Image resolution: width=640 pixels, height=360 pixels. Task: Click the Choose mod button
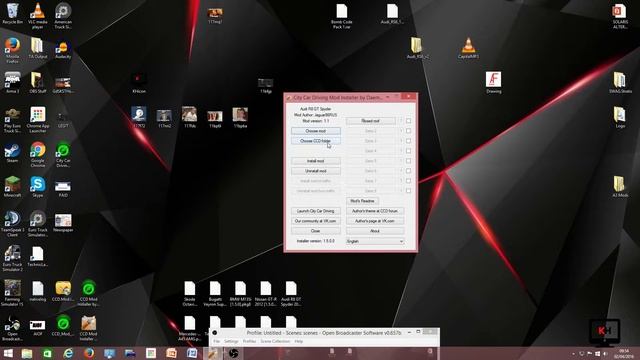pos(316,131)
